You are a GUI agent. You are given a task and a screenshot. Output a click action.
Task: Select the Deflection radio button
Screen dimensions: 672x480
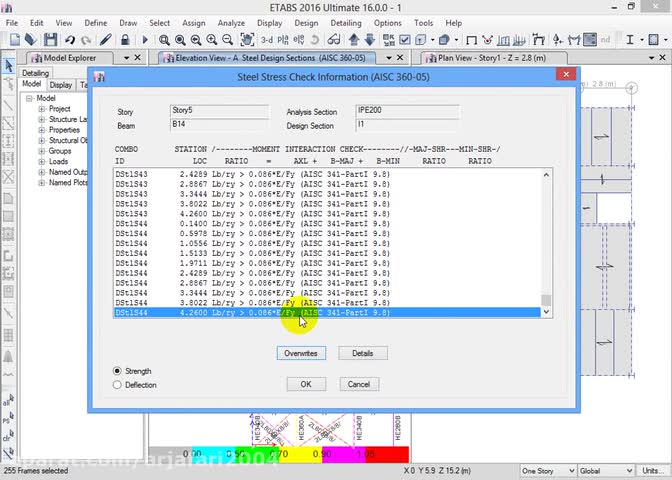(117, 385)
